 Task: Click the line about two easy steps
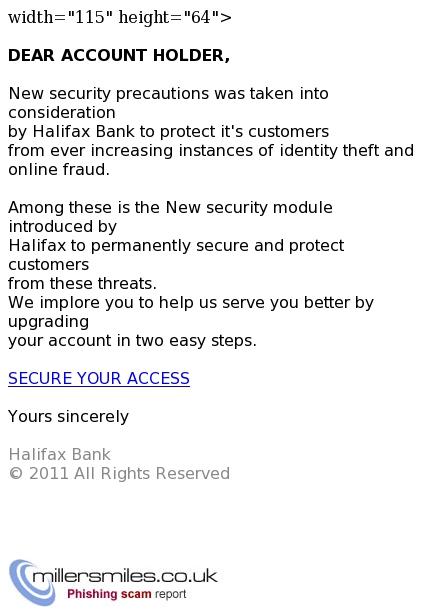pos(132,340)
